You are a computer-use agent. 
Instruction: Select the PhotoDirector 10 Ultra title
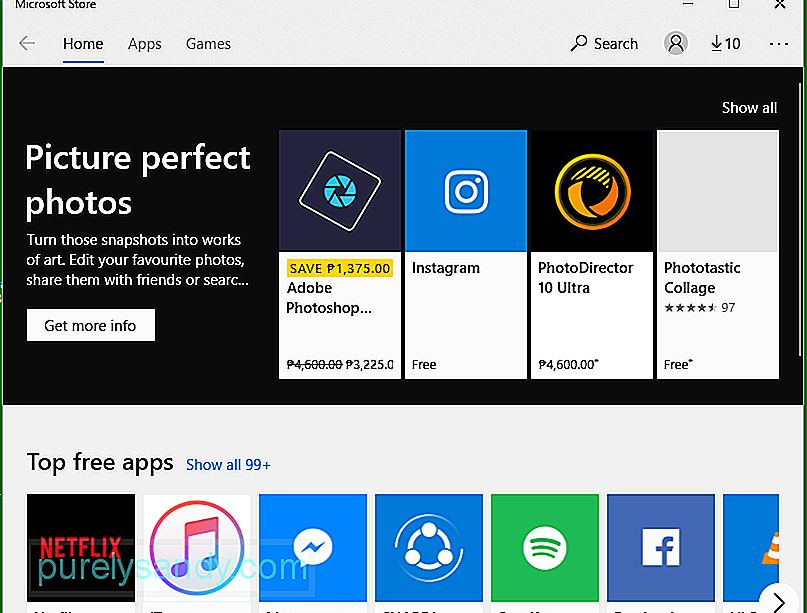pyautogui.click(x=585, y=278)
